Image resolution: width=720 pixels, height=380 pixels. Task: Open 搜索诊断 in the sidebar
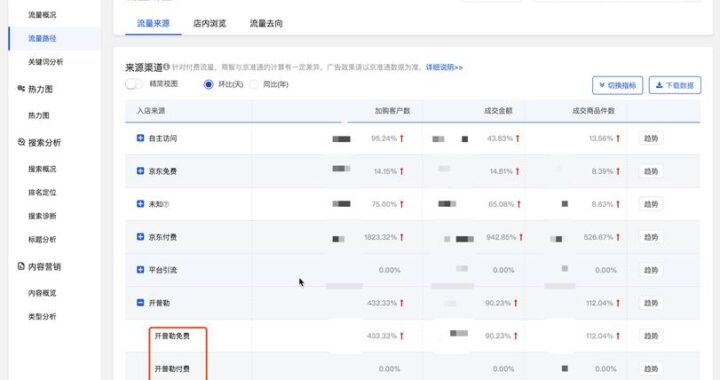point(42,216)
